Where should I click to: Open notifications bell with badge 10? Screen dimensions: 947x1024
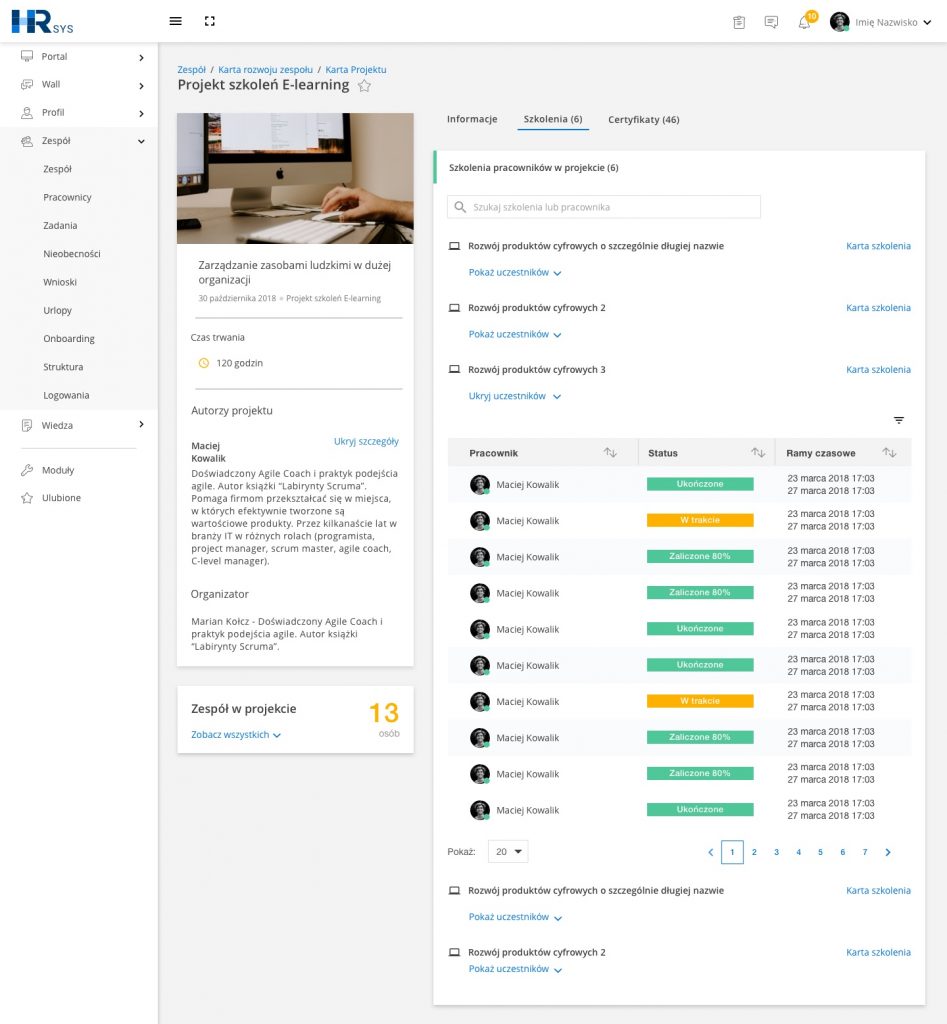point(806,21)
